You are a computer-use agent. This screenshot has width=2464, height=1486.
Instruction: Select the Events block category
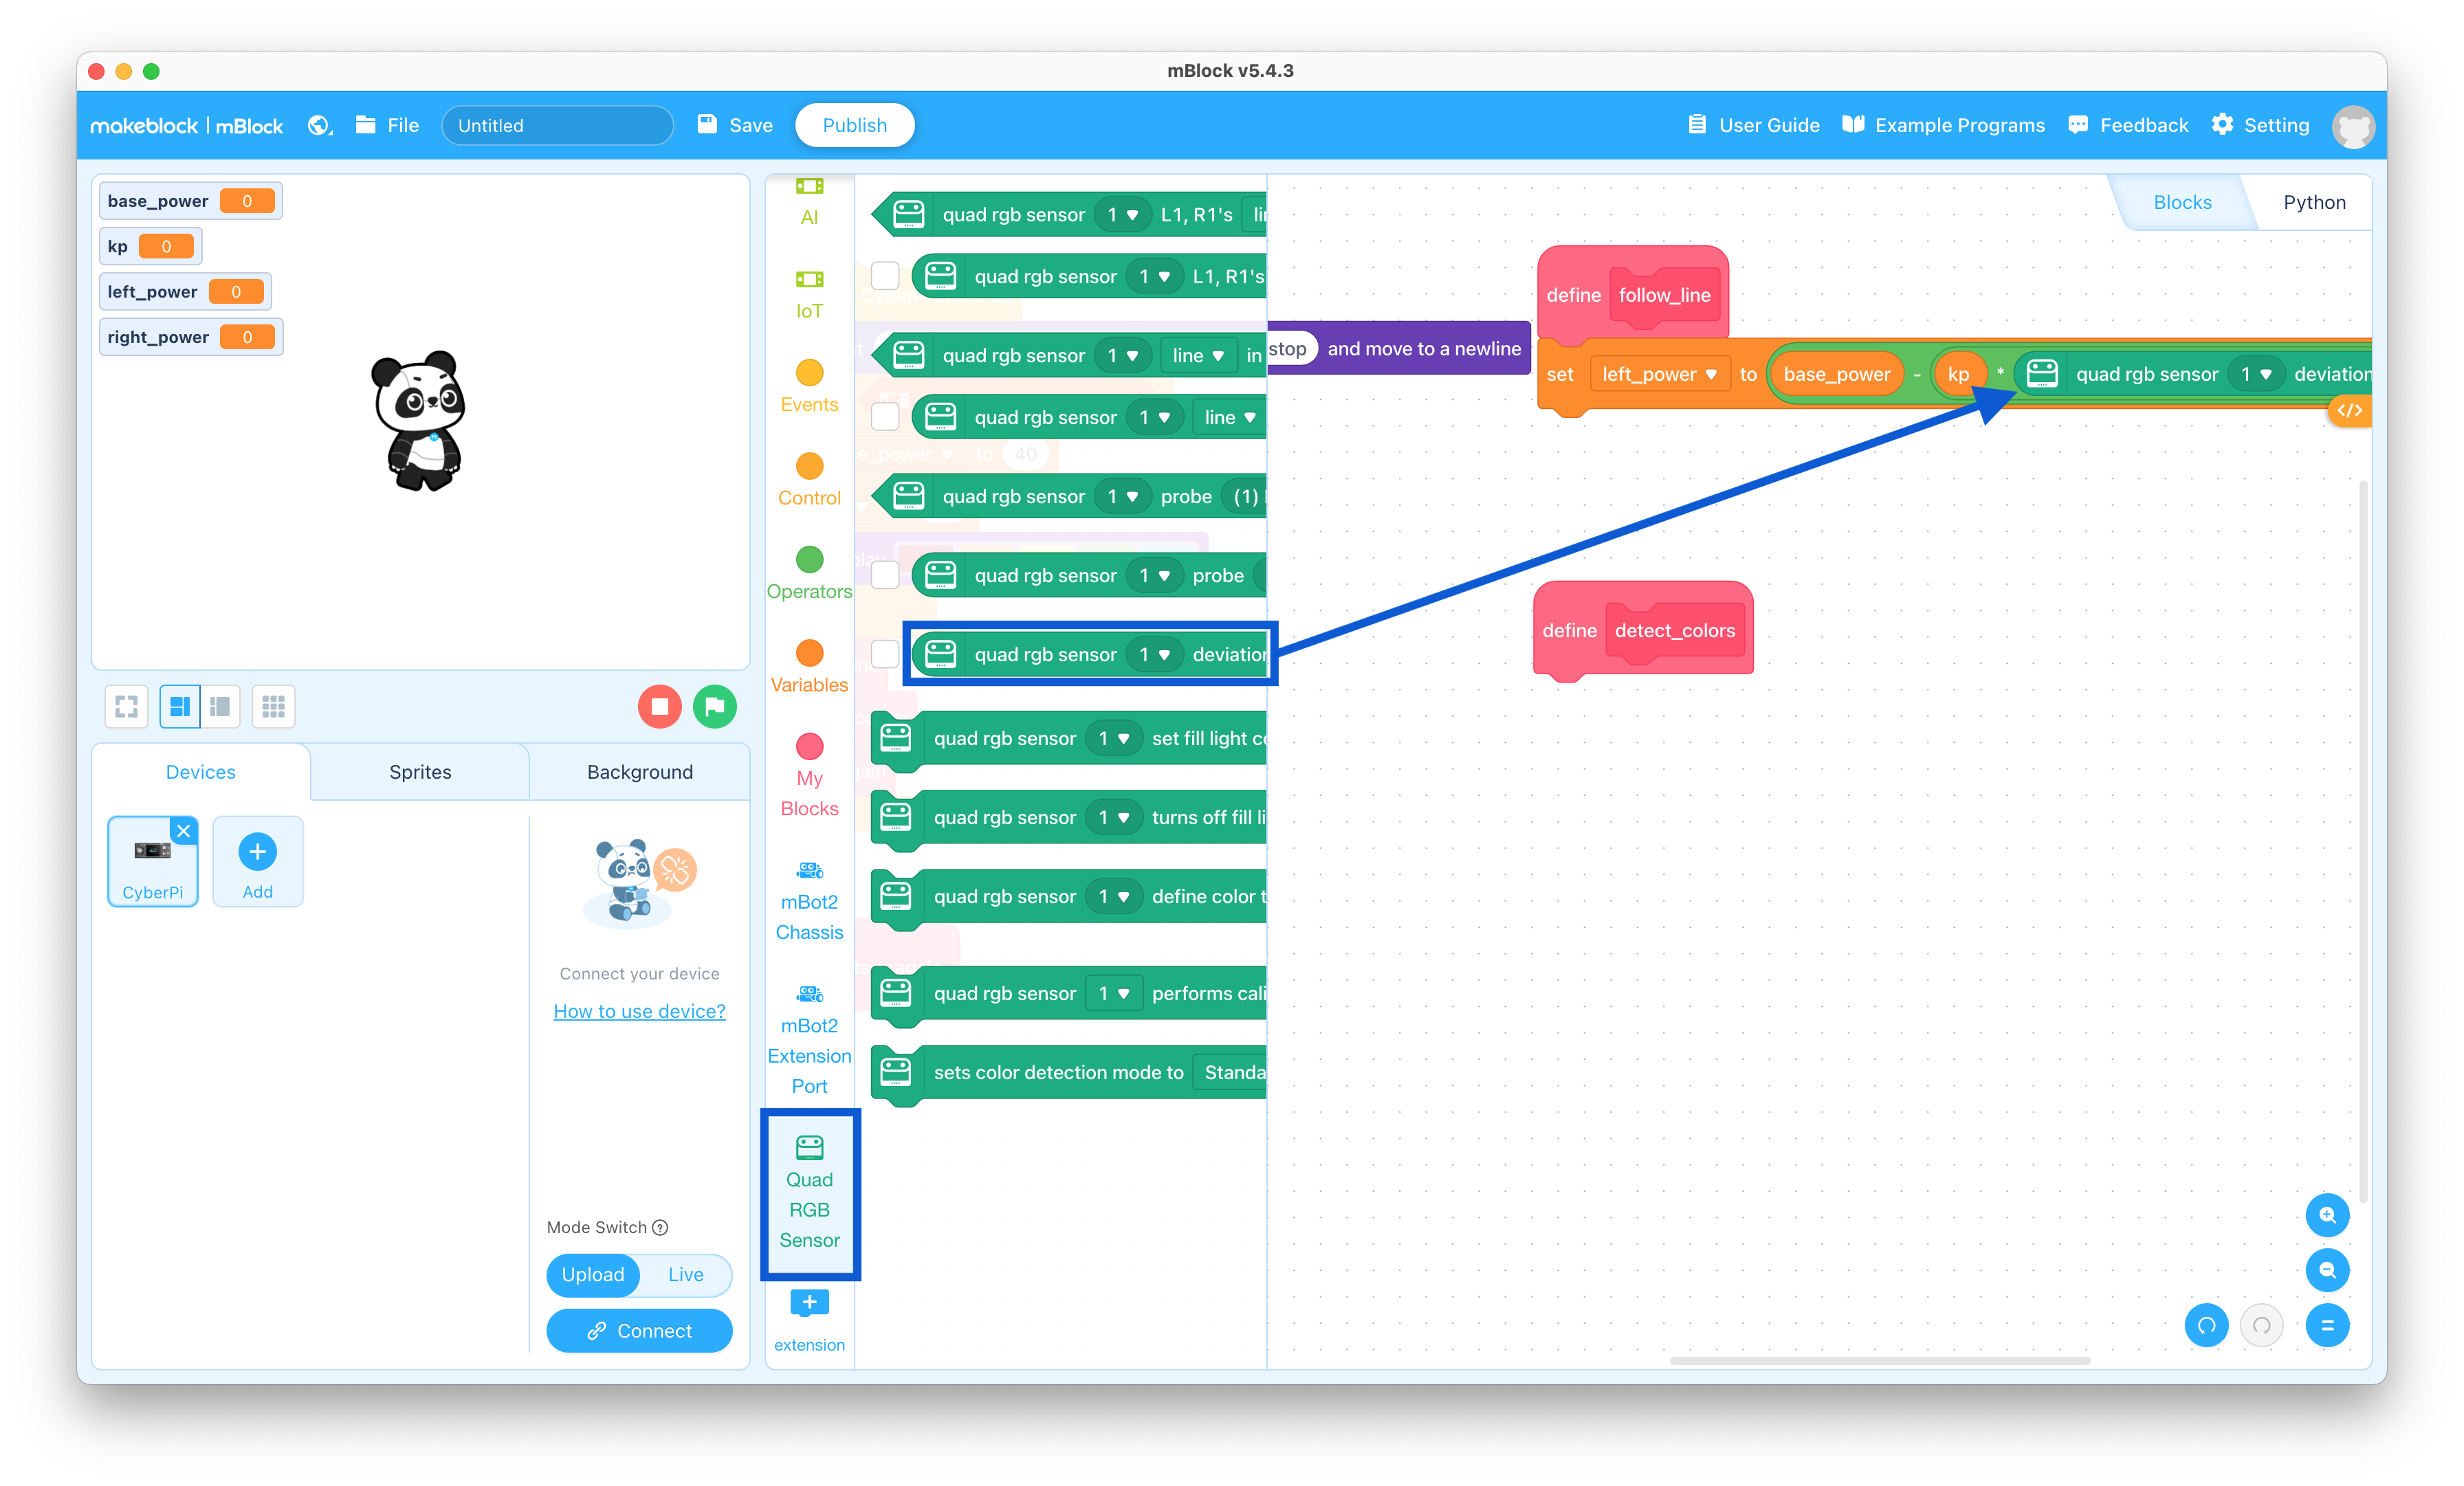[x=809, y=387]
